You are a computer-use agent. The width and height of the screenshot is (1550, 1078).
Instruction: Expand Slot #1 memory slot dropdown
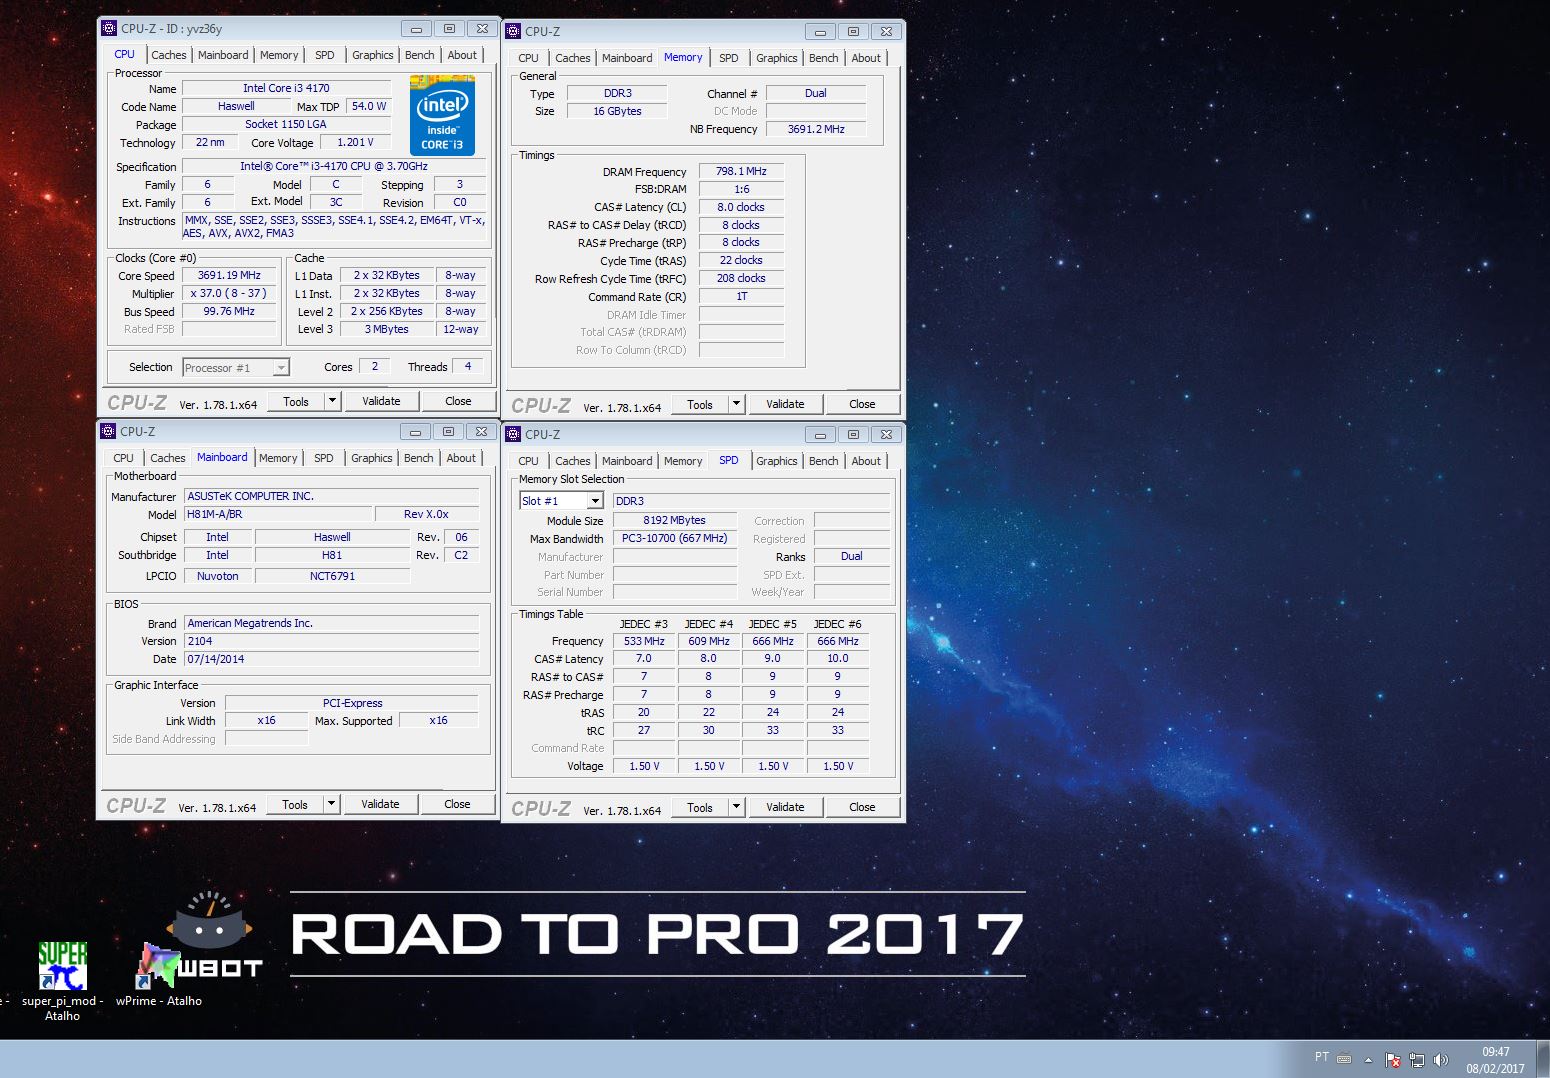tap(595, 501)
